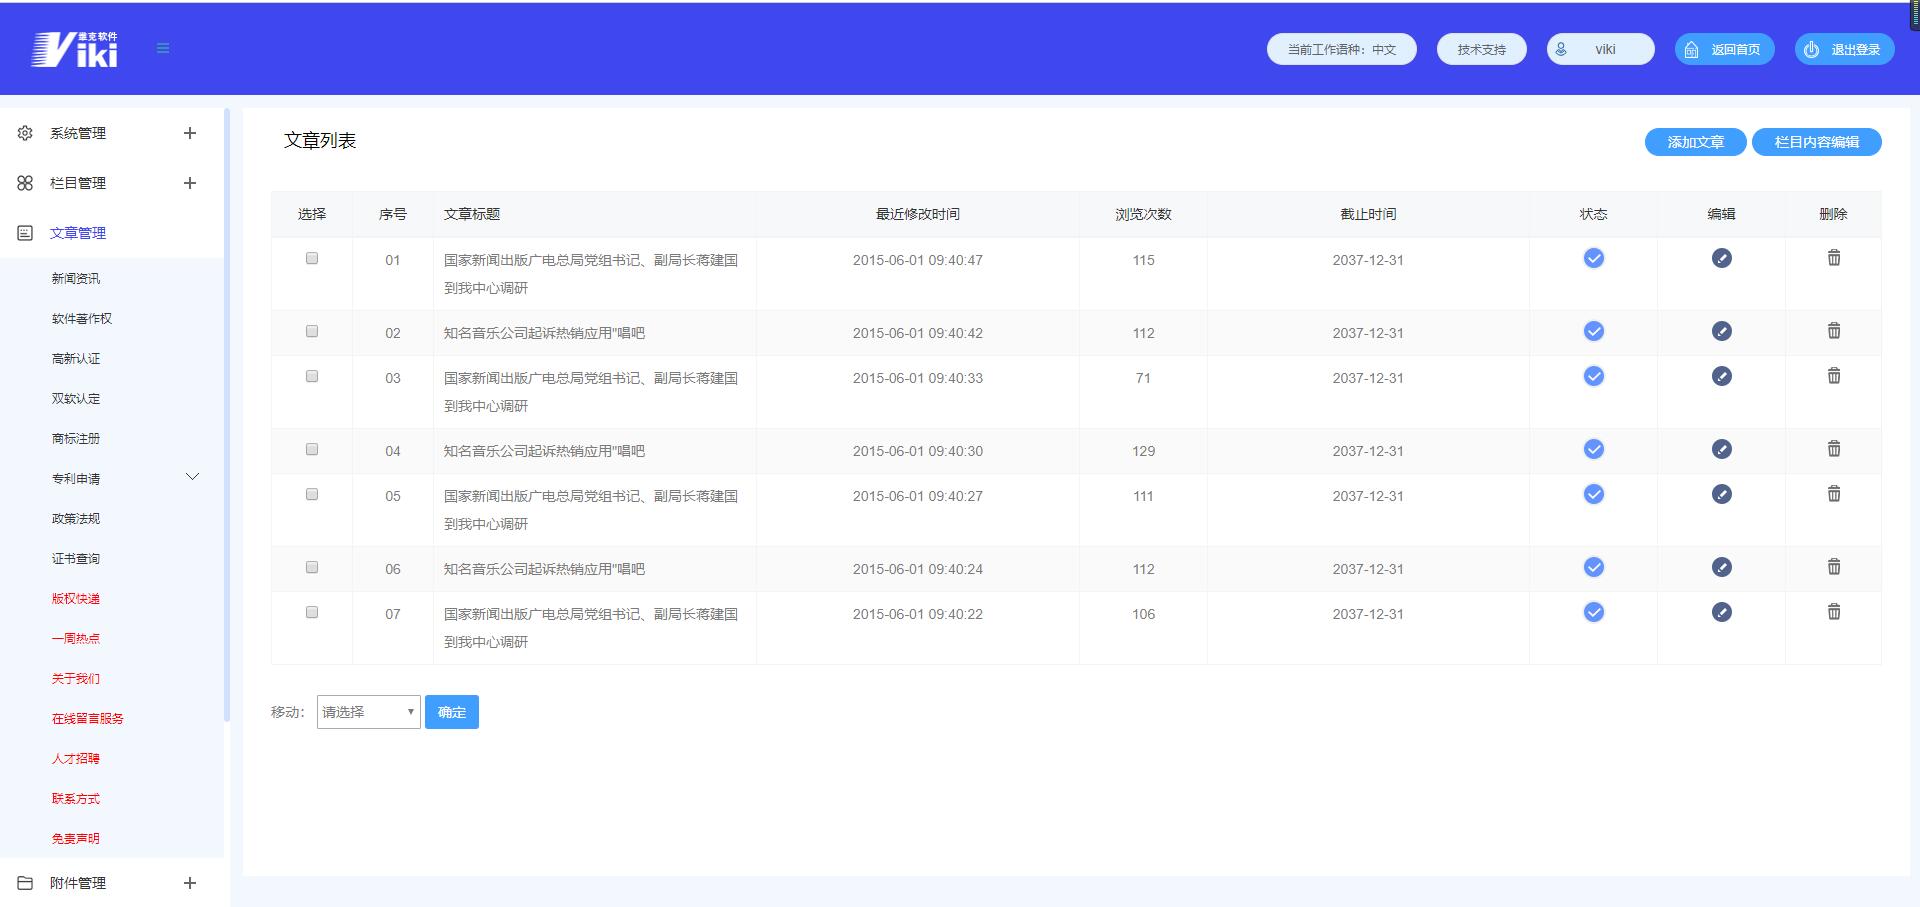
Task: Select the checkbox for article 01
Action: [x=312, y=259]
